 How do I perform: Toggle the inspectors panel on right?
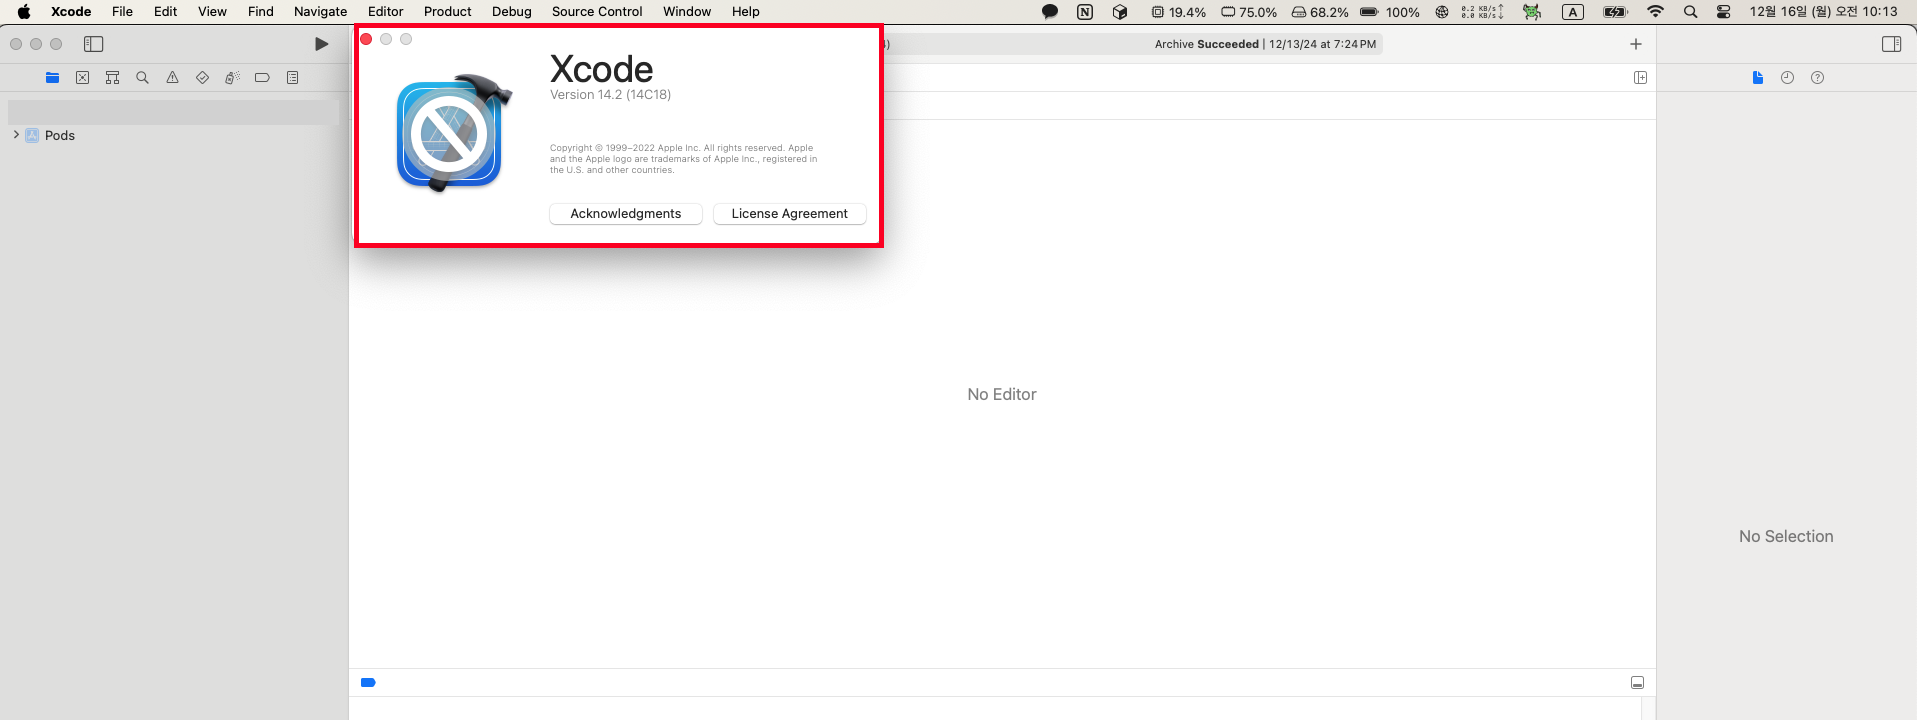point(1891,44)
